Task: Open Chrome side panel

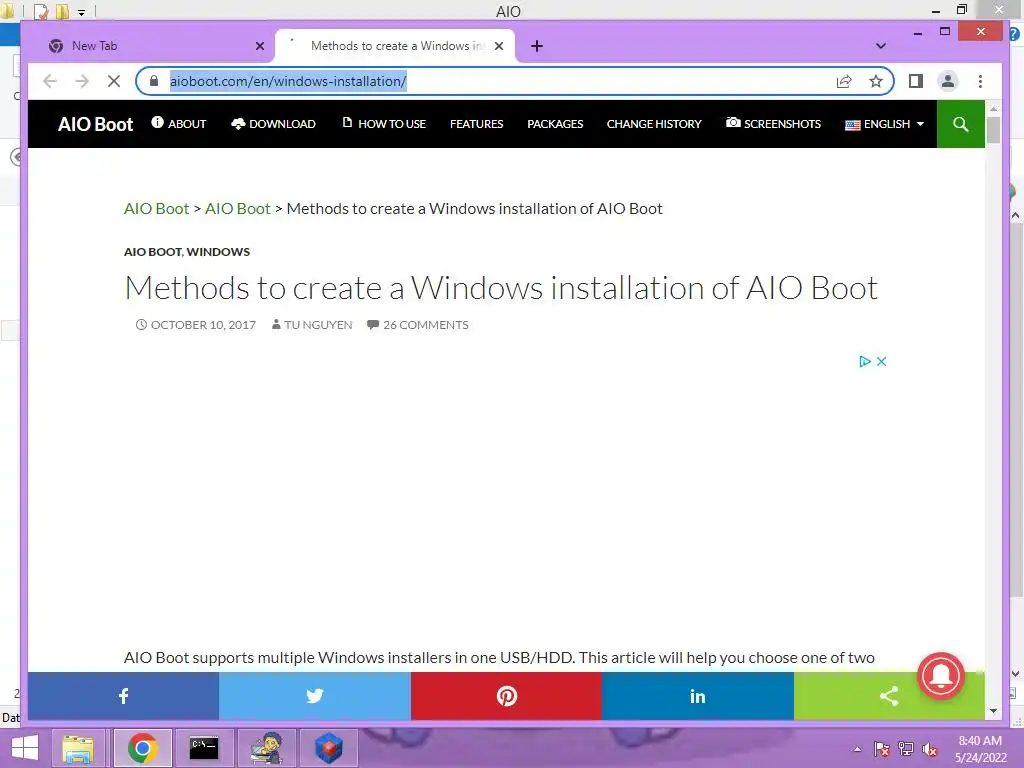Action: pyautogui.click(x=916, y=81)
